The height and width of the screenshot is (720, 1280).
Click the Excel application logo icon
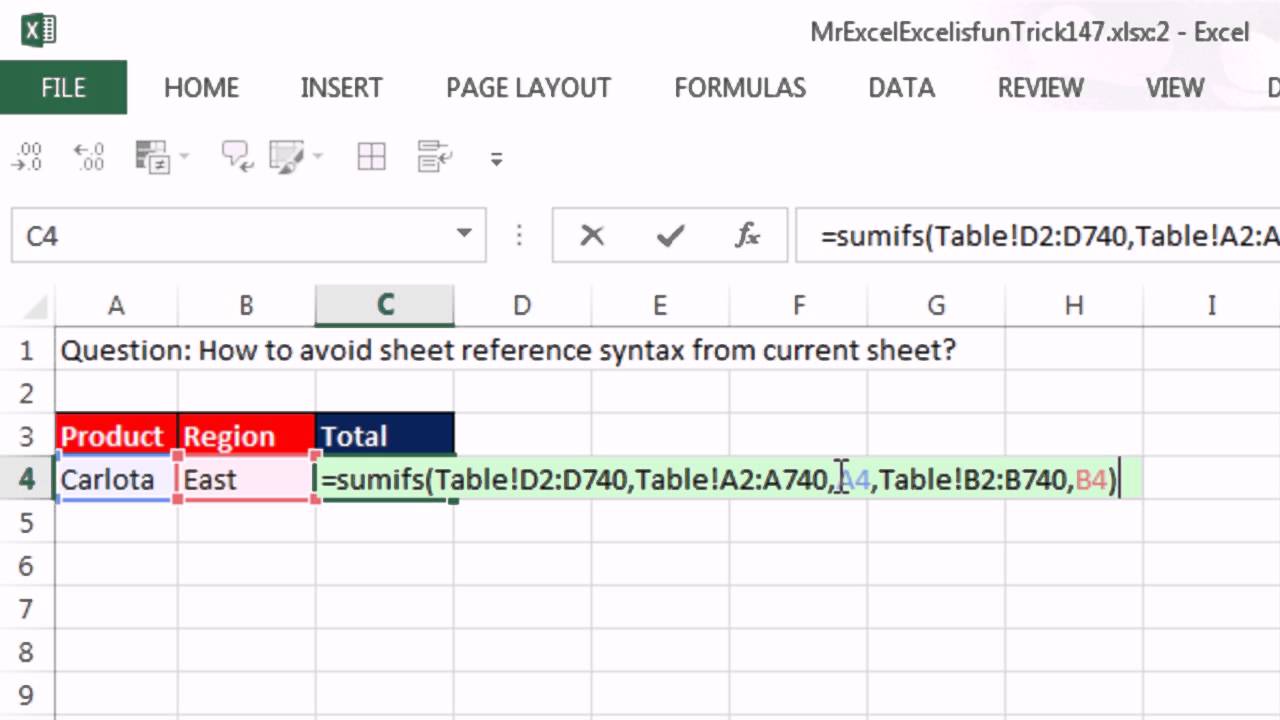(x=39, y=32)
